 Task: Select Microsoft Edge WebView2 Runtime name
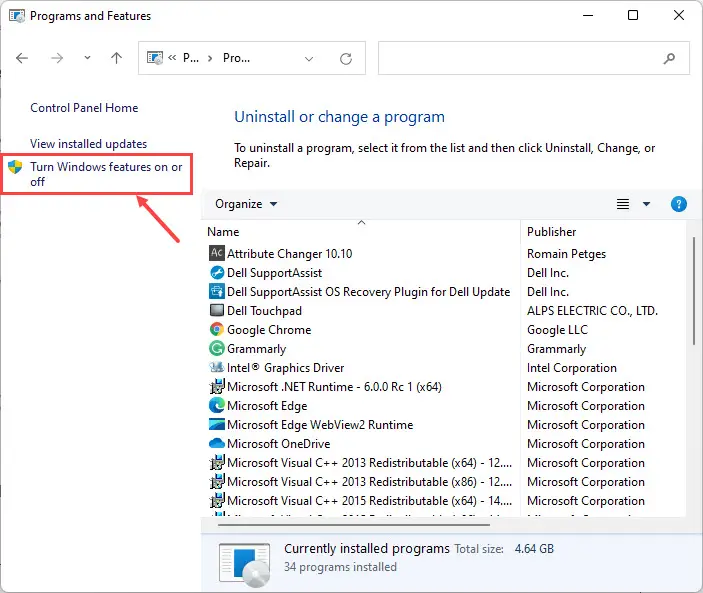[x=320, y=425]
